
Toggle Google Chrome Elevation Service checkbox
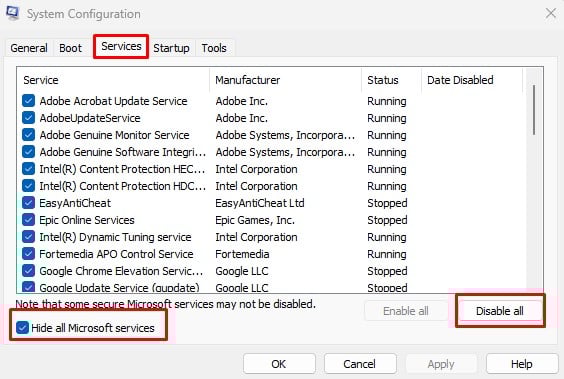point(28,271)
